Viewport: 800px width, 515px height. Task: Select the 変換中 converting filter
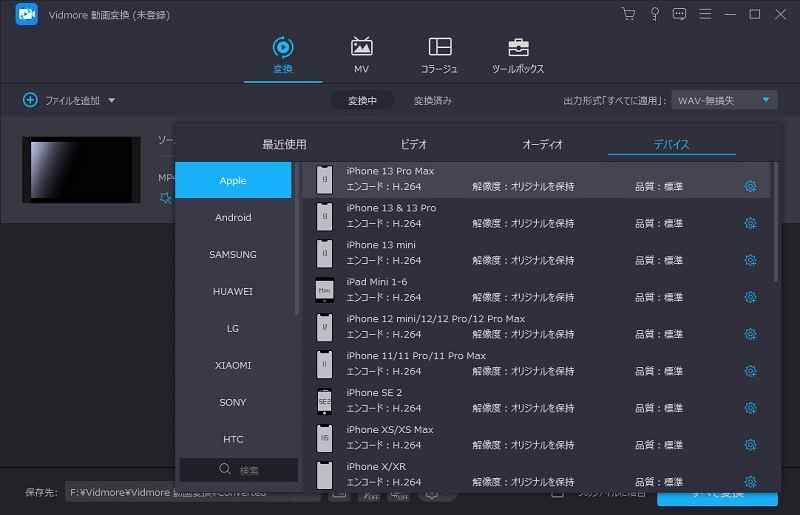[362, 101]
